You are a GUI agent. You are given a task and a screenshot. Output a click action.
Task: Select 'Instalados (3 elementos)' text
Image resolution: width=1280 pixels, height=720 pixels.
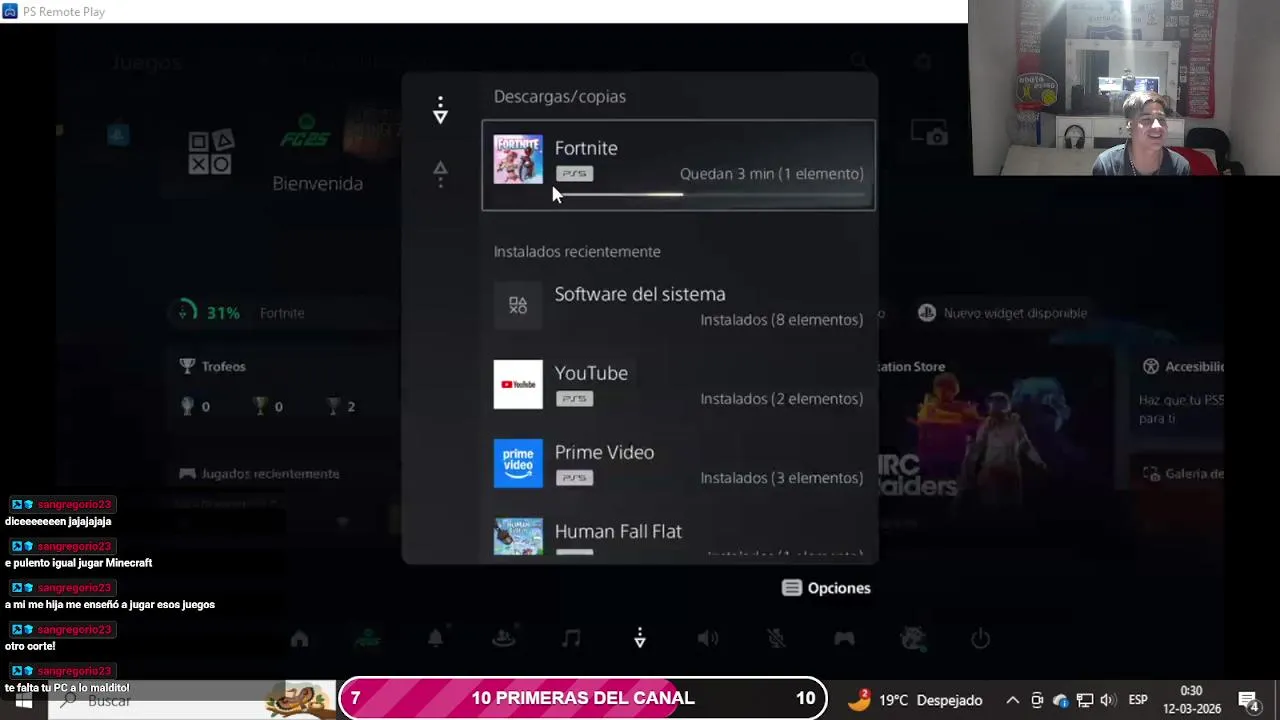pos(781,478)
